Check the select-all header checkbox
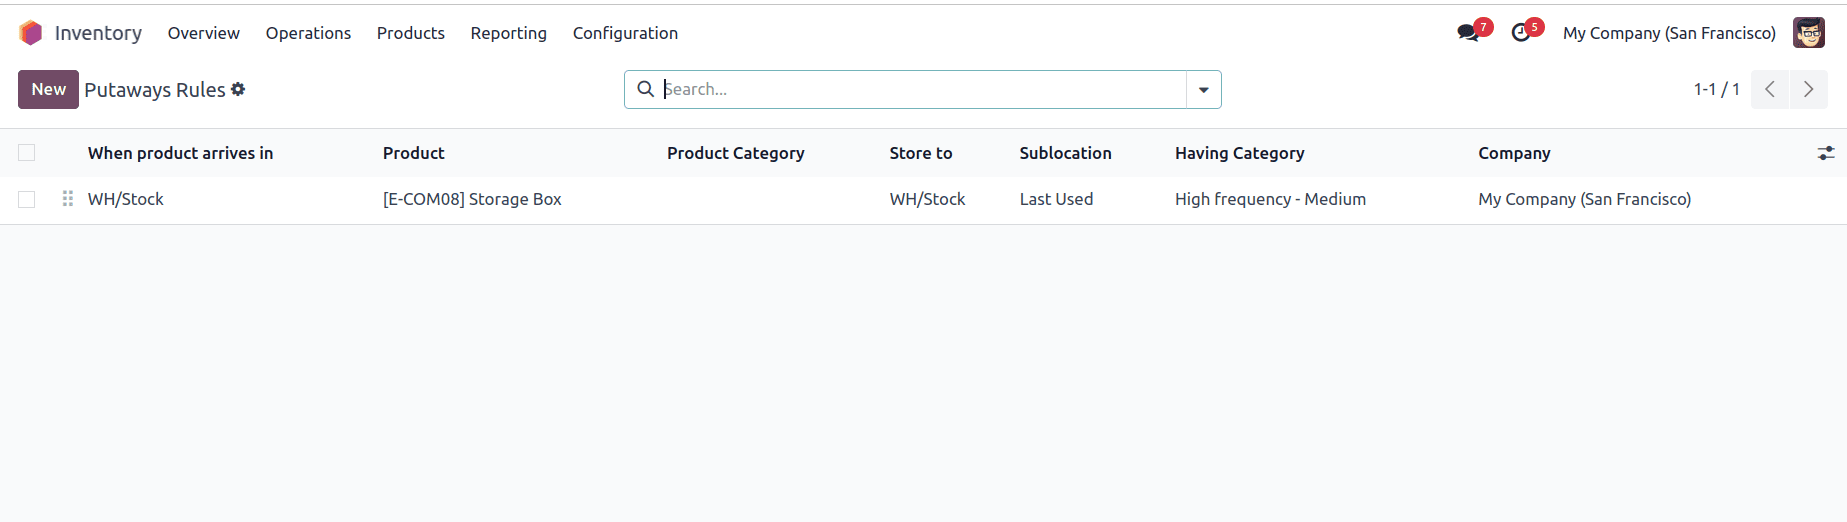Image resolution: width=1847 pixels, height=522 pixels. (27, 153)
